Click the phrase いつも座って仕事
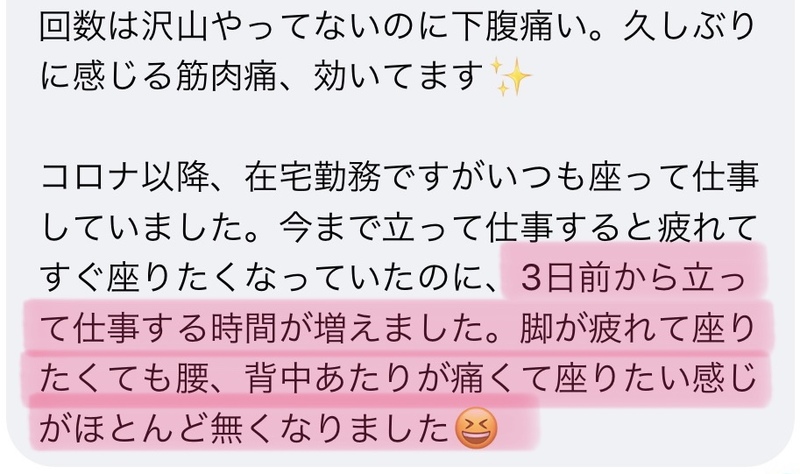800x474 pixels. 622,178
